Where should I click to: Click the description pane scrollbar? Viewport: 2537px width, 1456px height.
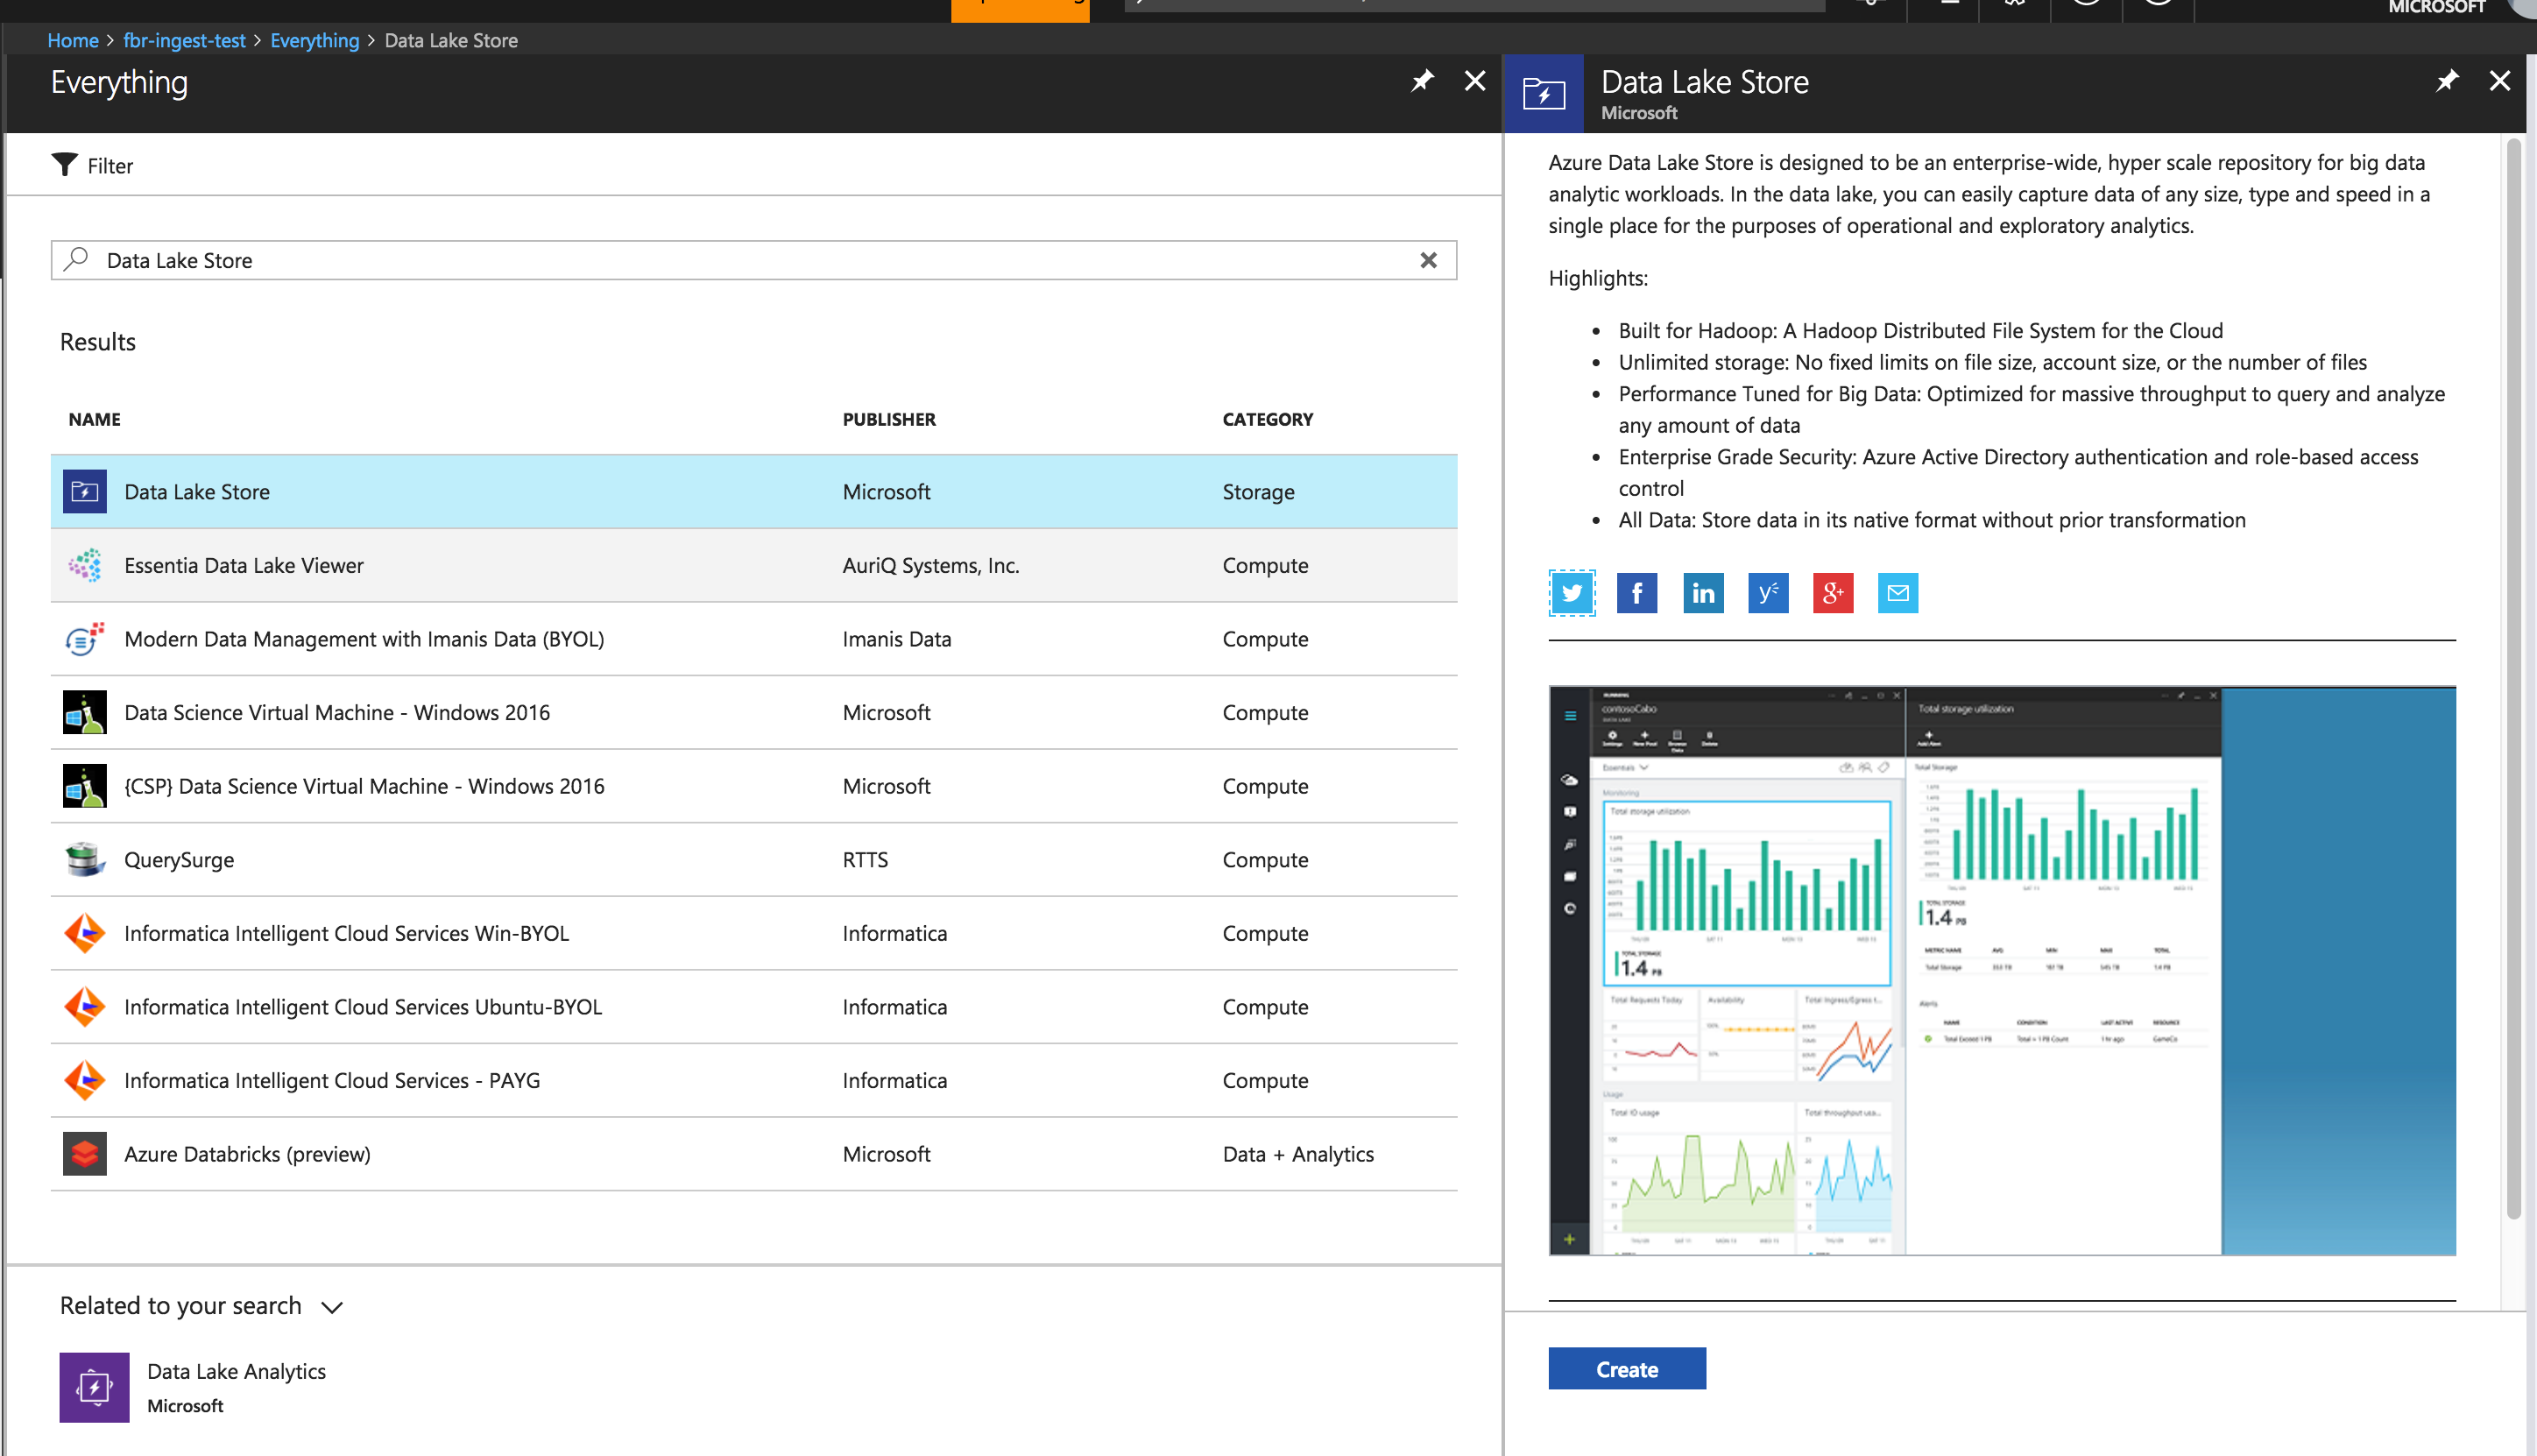tap(2514, 680)
